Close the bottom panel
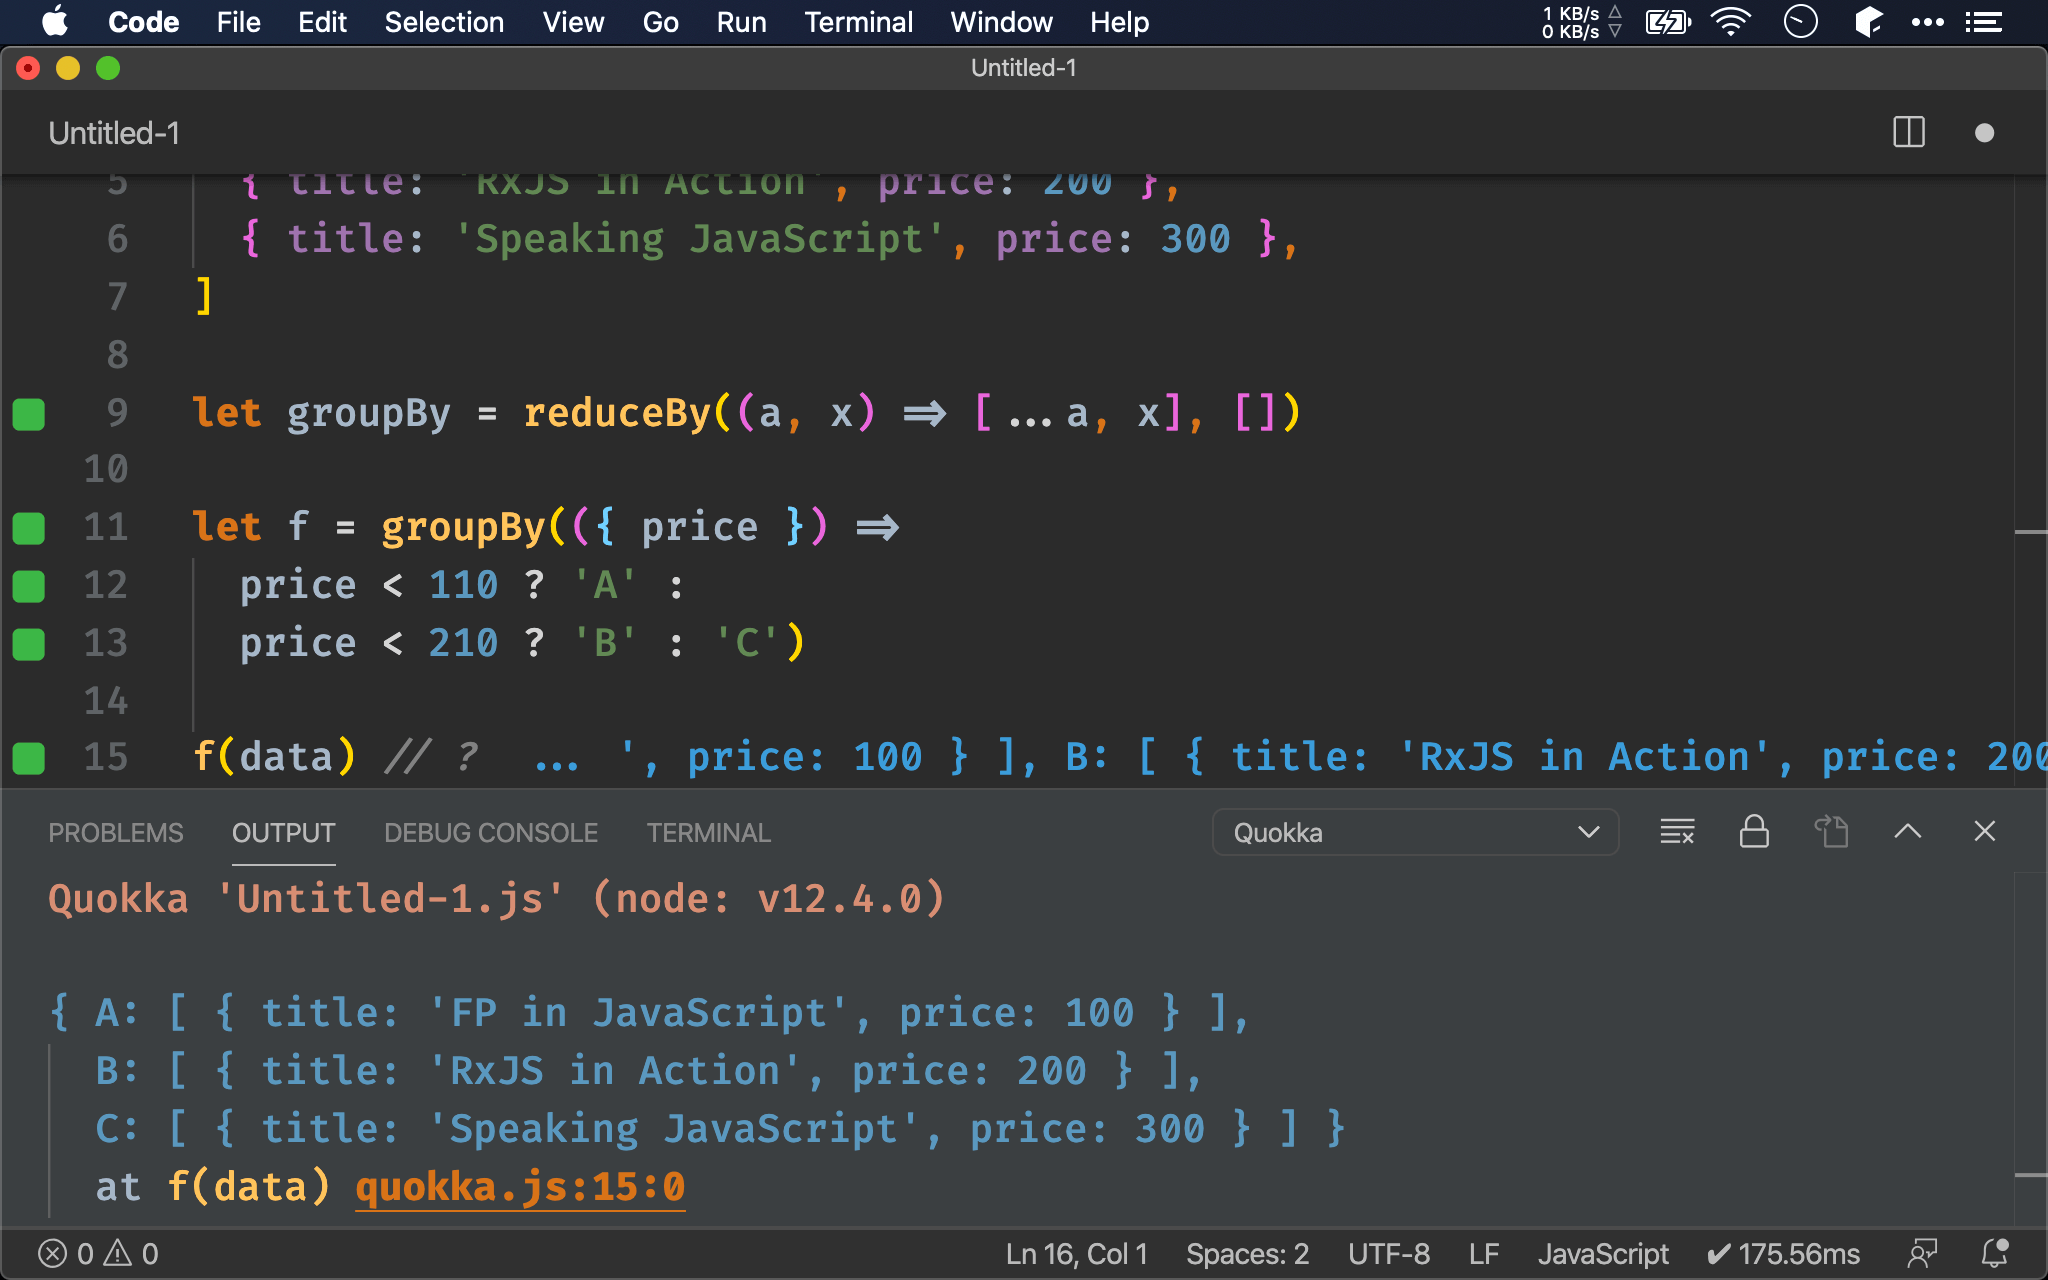This screenshot has height=1280, width=2048. click(1984, 831)
